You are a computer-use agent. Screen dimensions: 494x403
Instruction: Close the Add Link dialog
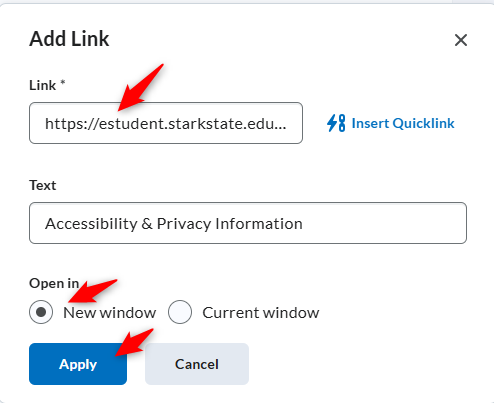coord(461,40)
